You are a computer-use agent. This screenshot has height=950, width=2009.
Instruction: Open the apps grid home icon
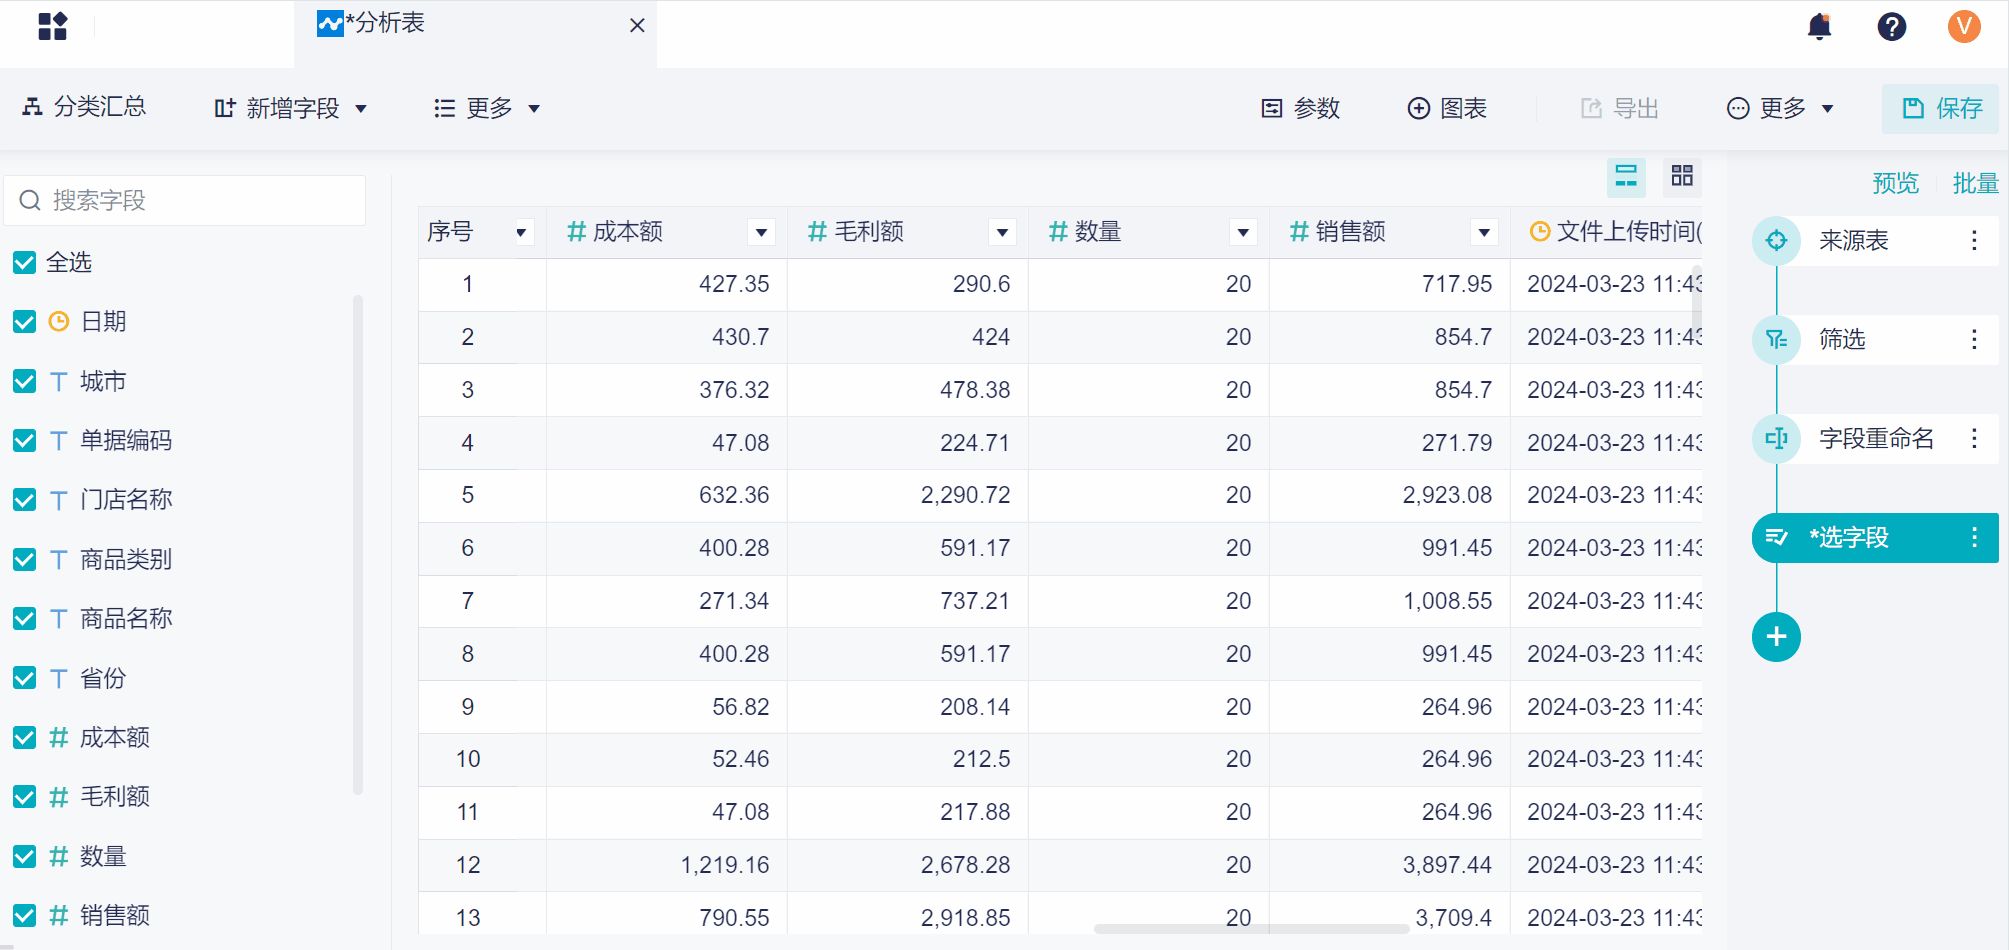[52, 26]
